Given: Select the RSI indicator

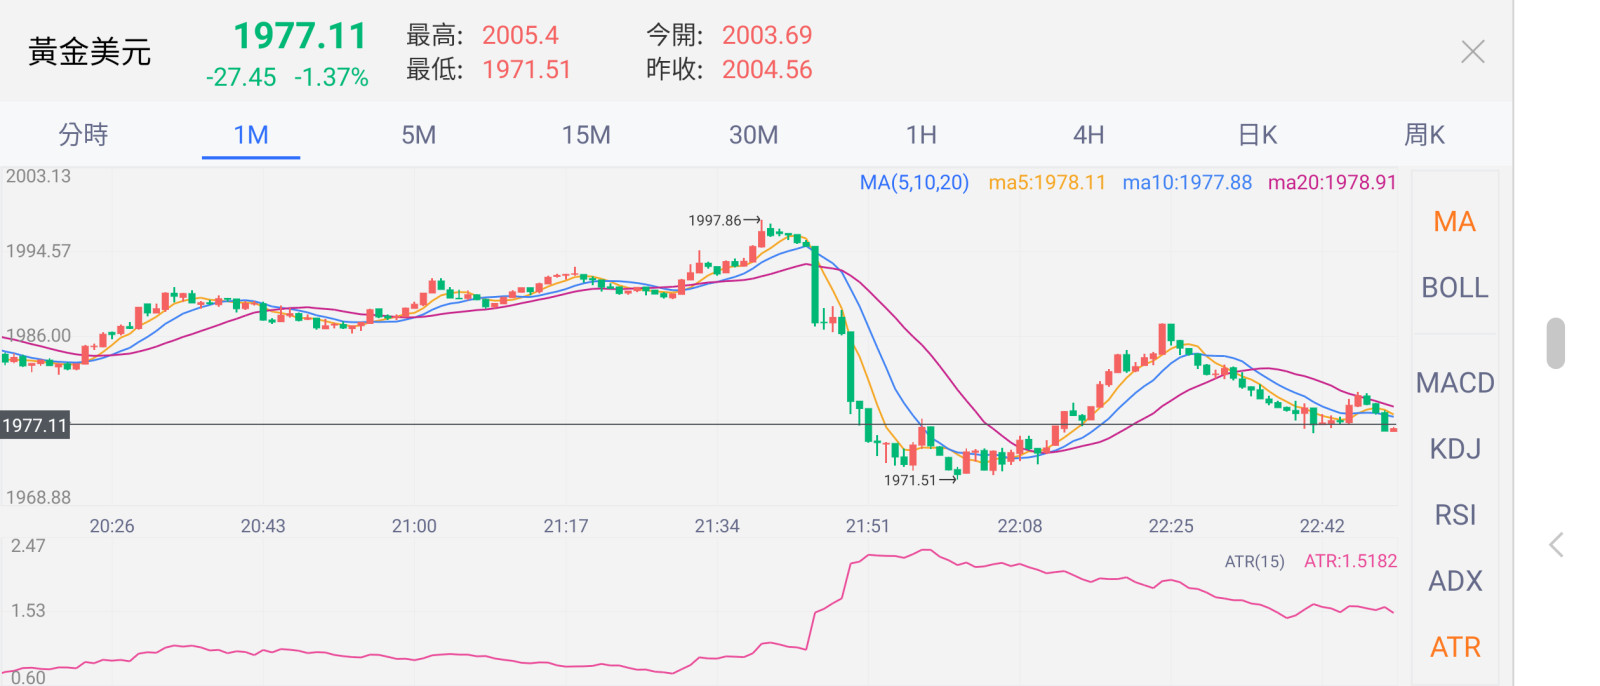Looking at the screenshot, I should (1454, 515).
